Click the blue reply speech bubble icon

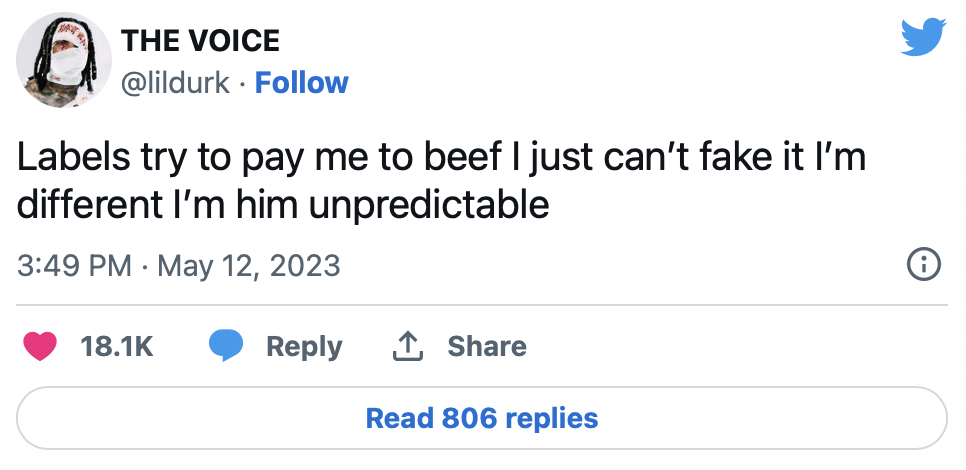pyautogui.click(x=227, y=346)
